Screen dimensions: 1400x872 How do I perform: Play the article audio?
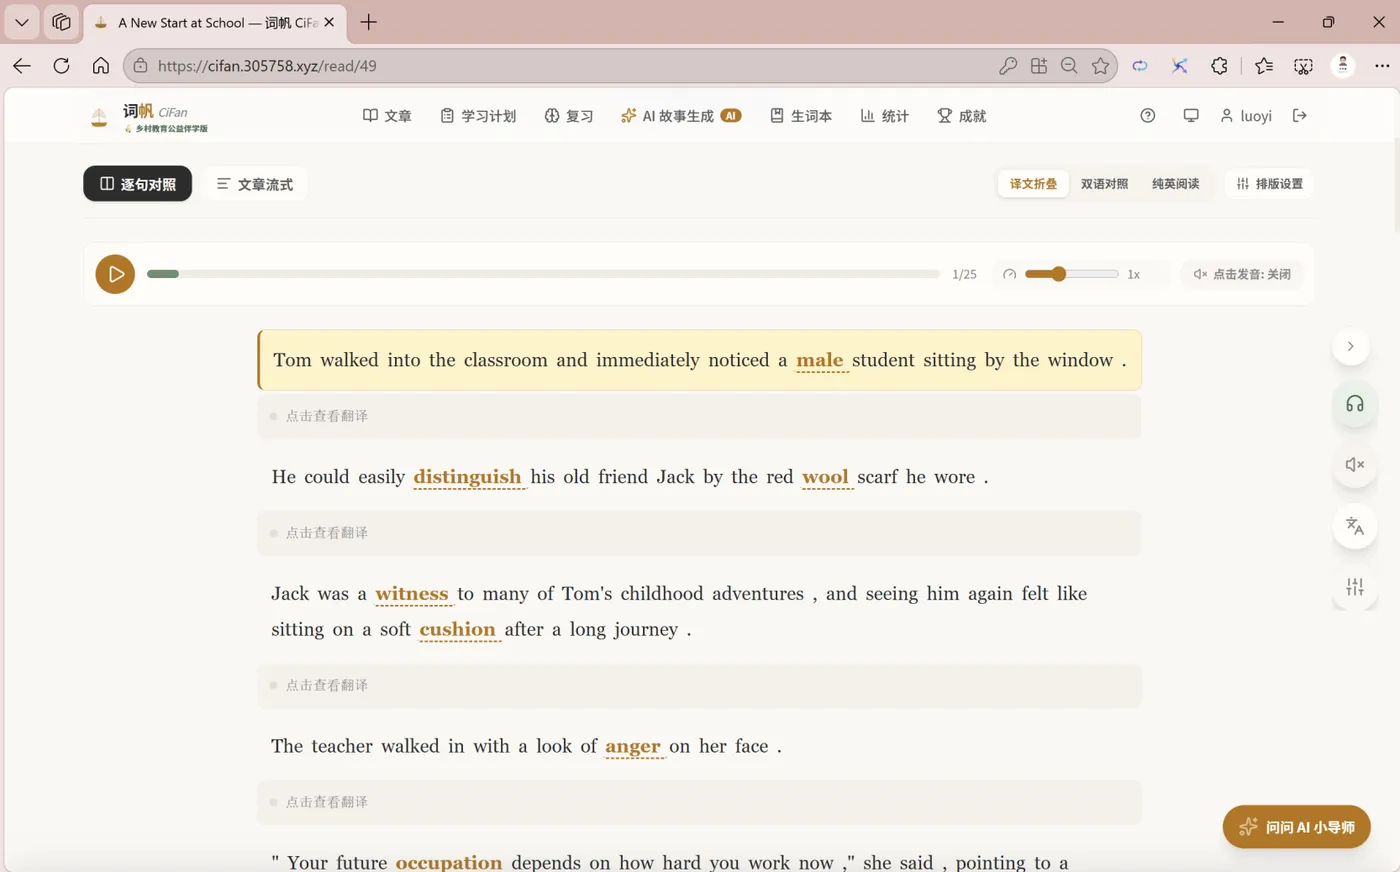coord(115,274)
